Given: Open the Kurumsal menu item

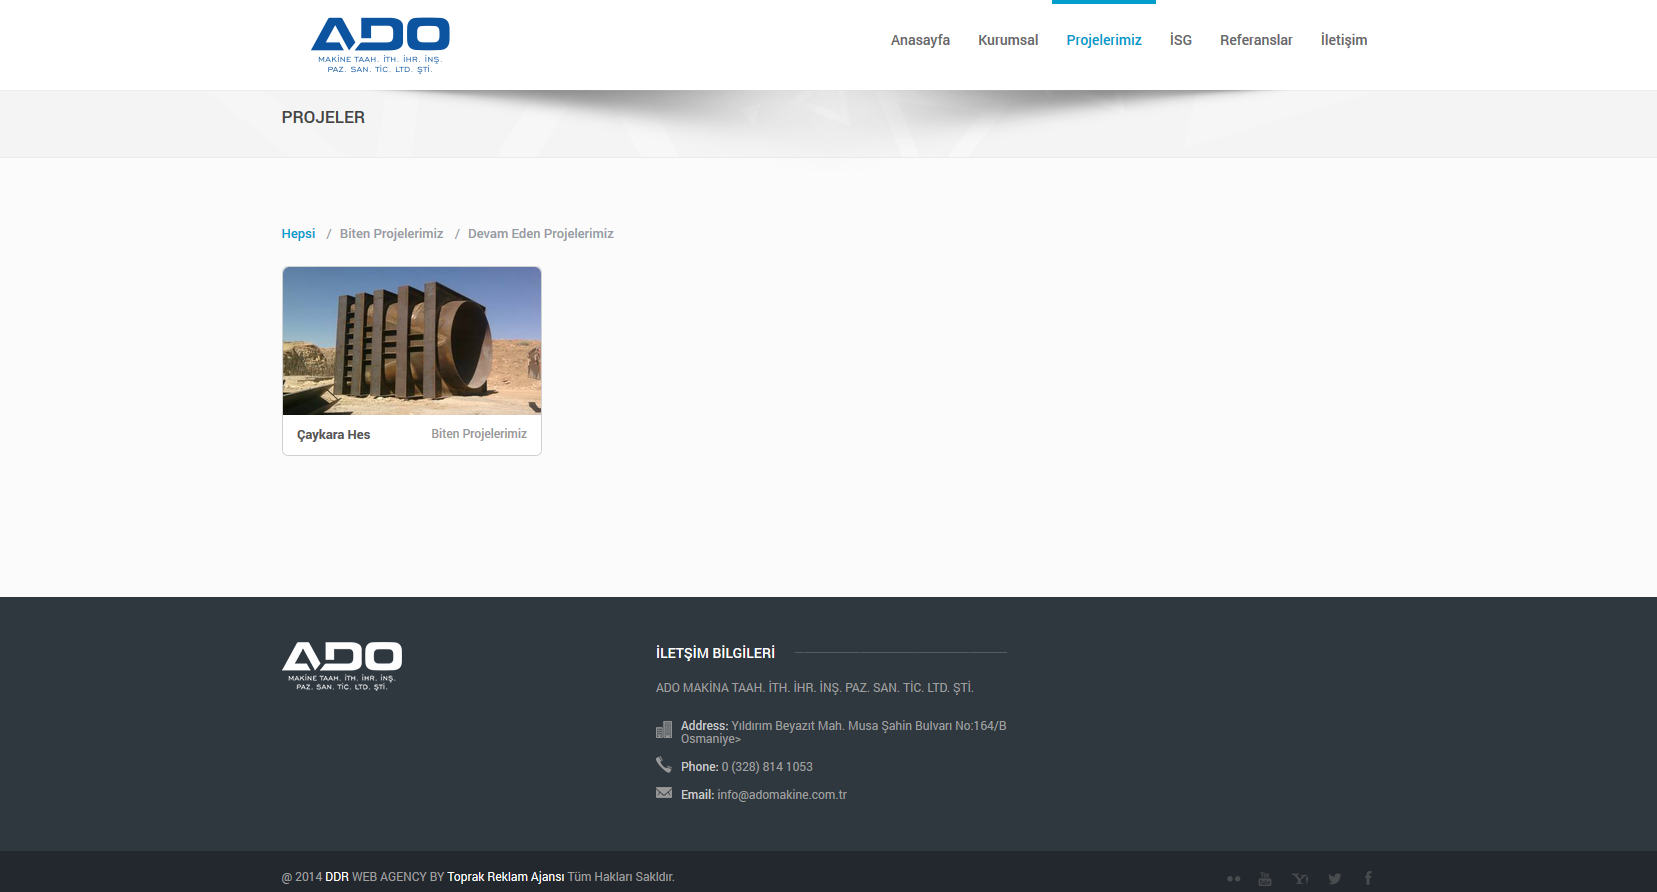Looking at the screenshot, I should click(1008, 40).
